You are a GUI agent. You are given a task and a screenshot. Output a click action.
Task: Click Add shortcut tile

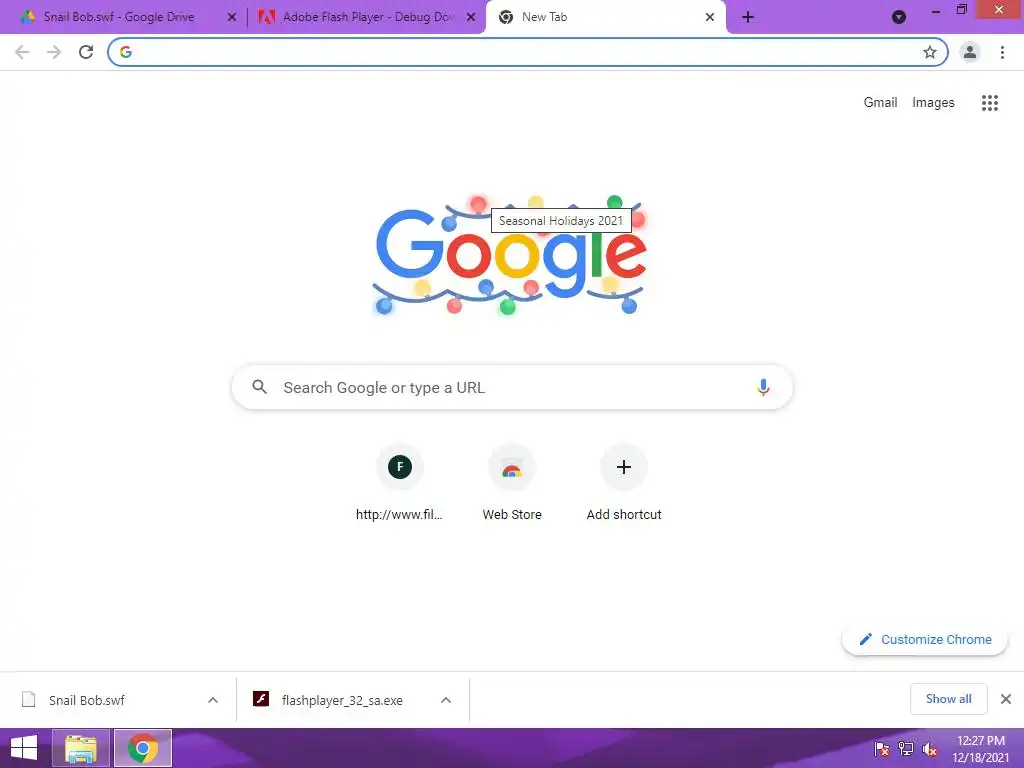click(x=624, y=483)
